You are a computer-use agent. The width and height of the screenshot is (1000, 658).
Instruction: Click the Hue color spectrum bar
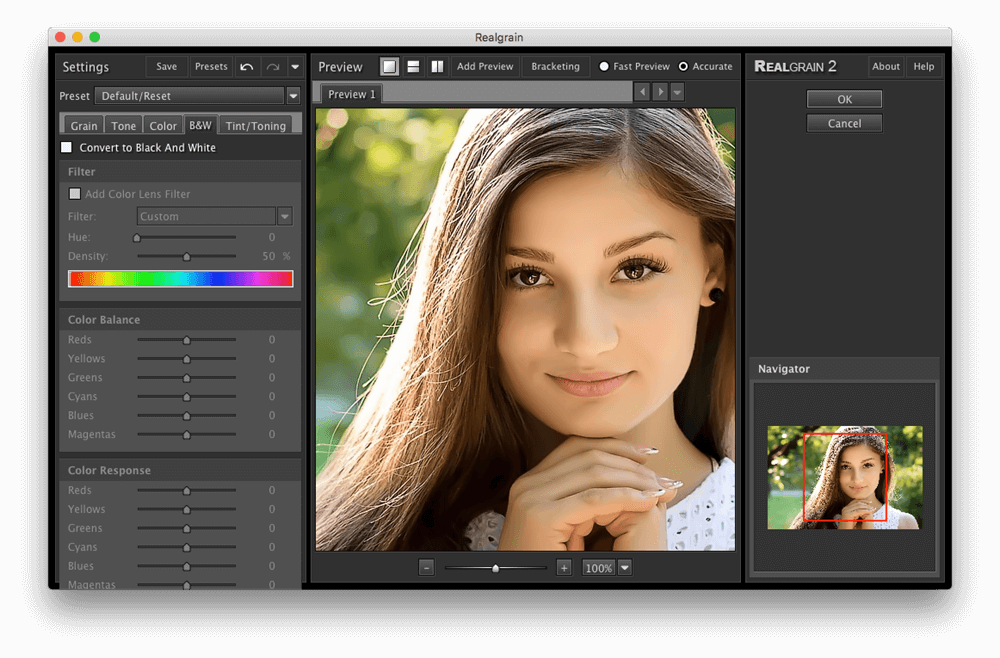(x=180, y=279)
